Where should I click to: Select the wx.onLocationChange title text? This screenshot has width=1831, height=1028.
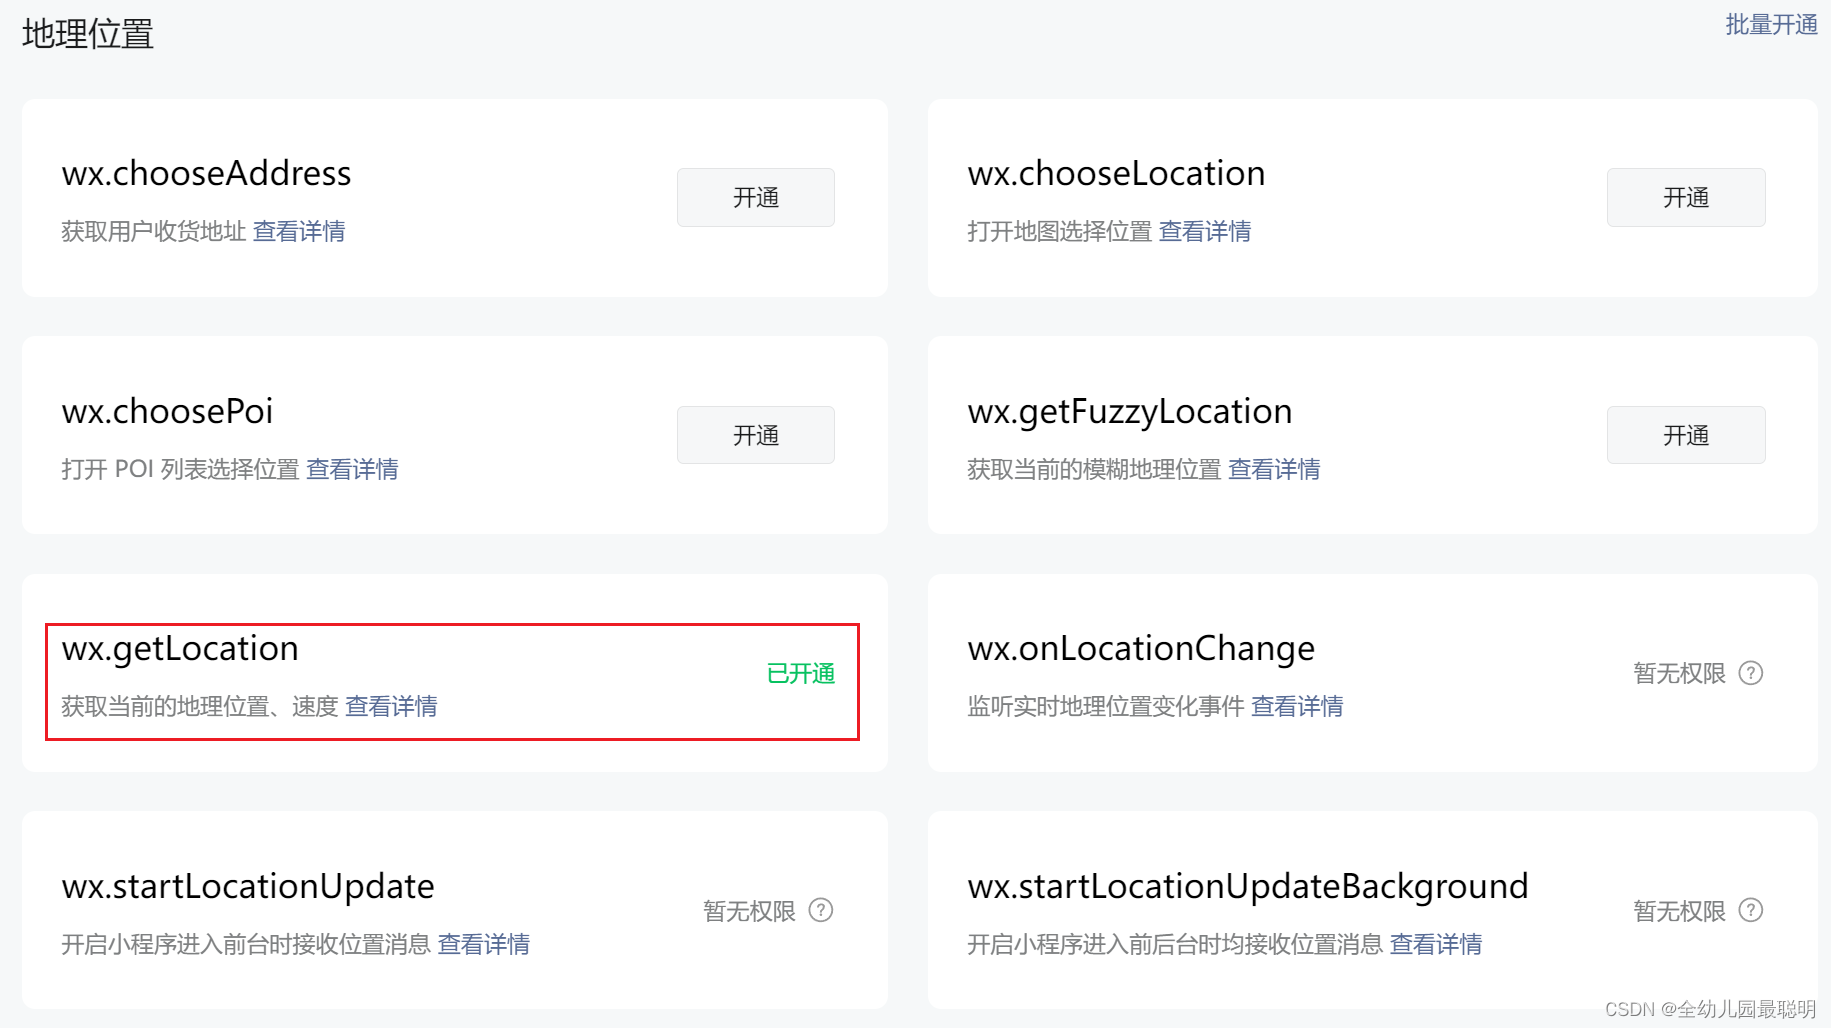click(1141, 649)
